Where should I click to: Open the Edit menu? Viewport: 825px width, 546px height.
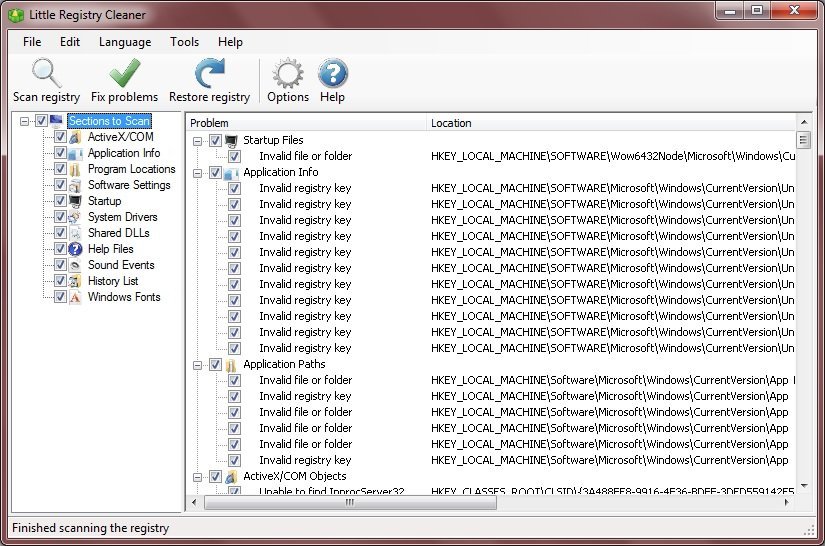[70, 42]
